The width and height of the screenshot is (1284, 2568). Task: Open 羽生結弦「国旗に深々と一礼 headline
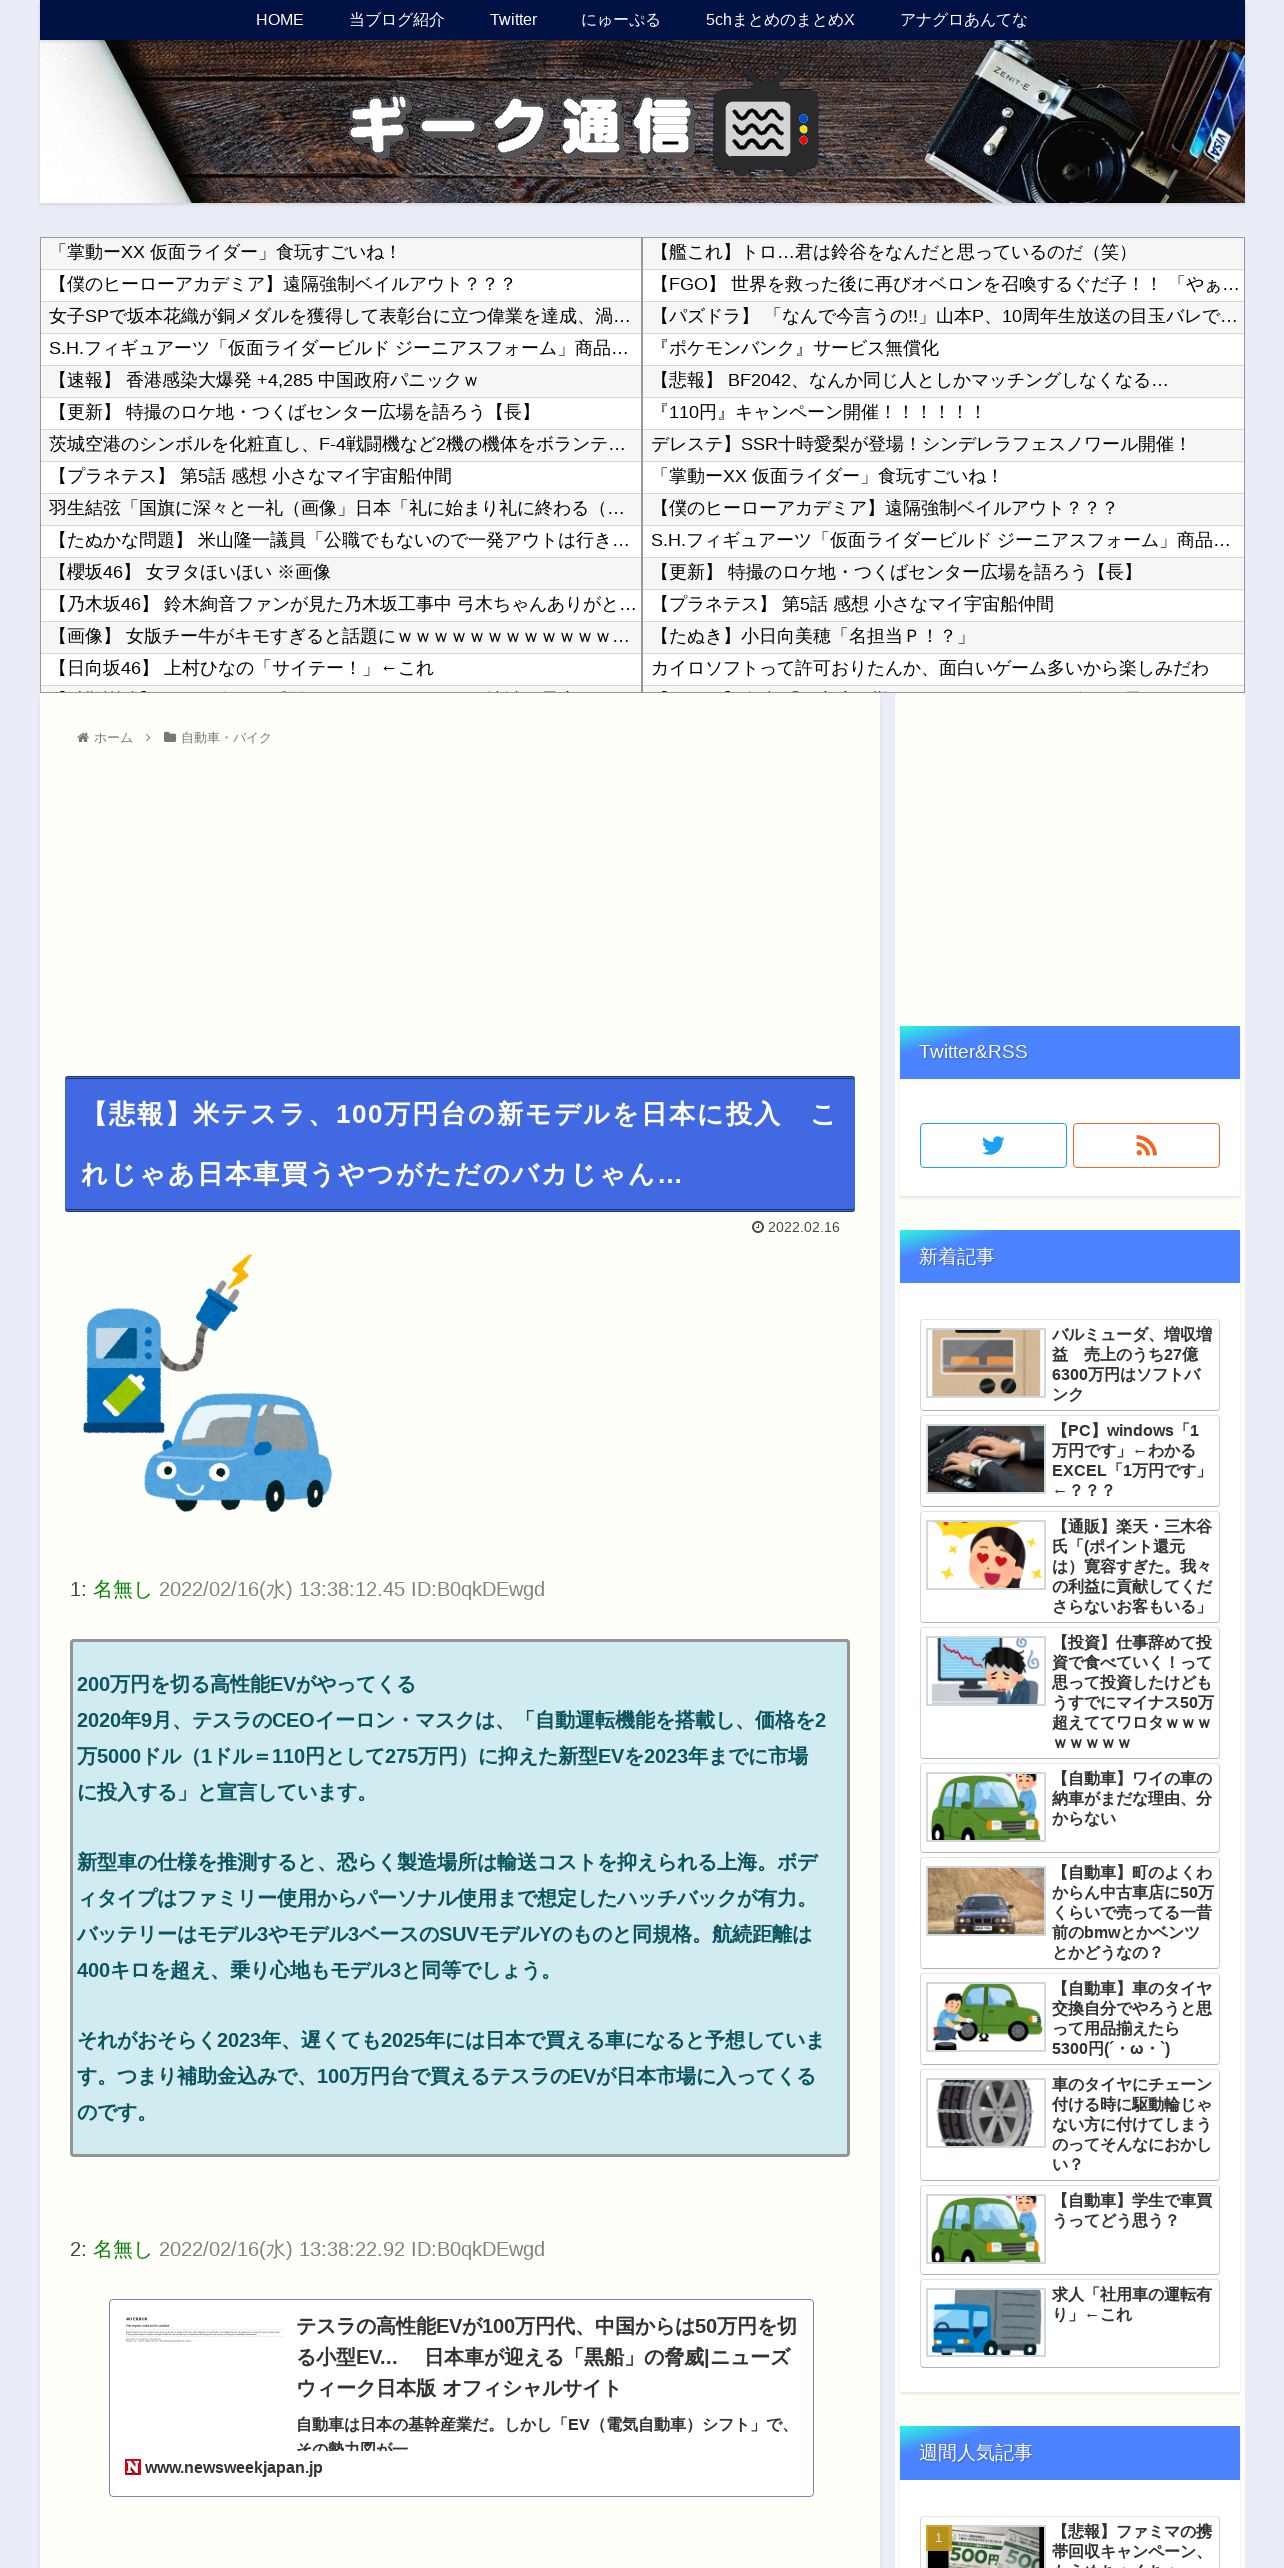pyautogui.click(x=341, y=509)
